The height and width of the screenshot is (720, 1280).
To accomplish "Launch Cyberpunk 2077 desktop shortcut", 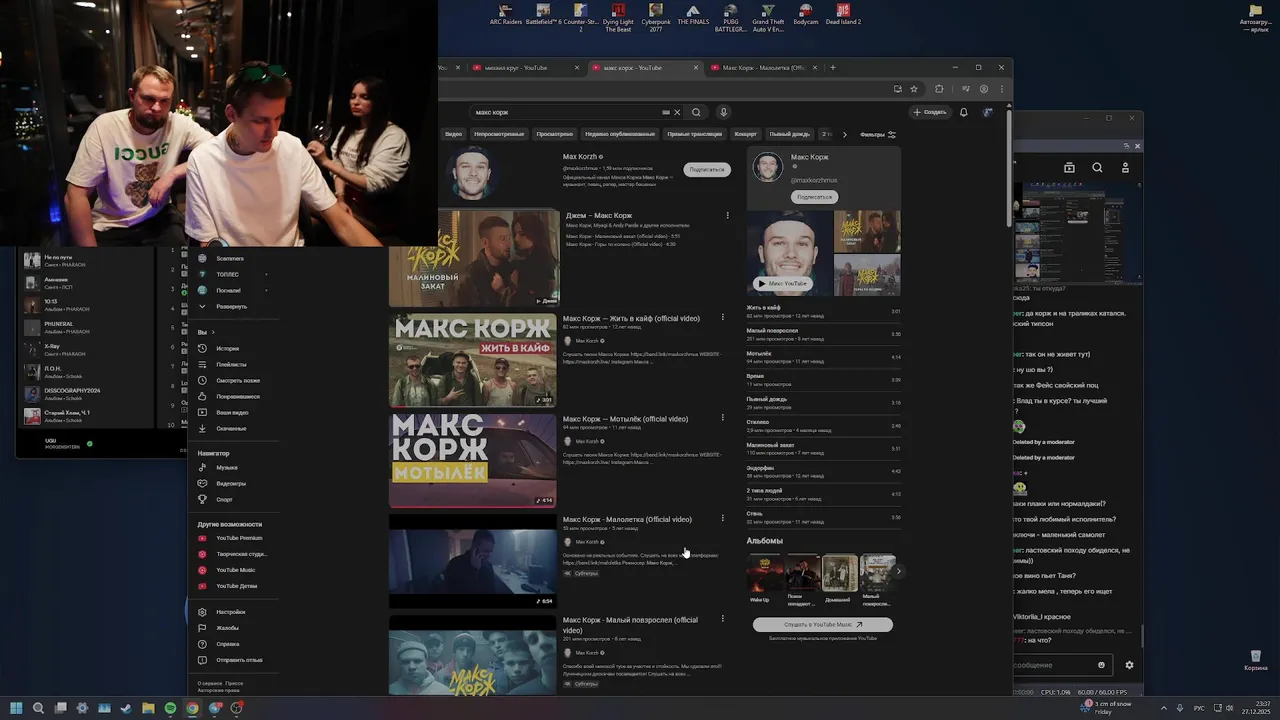I will pyautogui.click(x=656, y=18).
